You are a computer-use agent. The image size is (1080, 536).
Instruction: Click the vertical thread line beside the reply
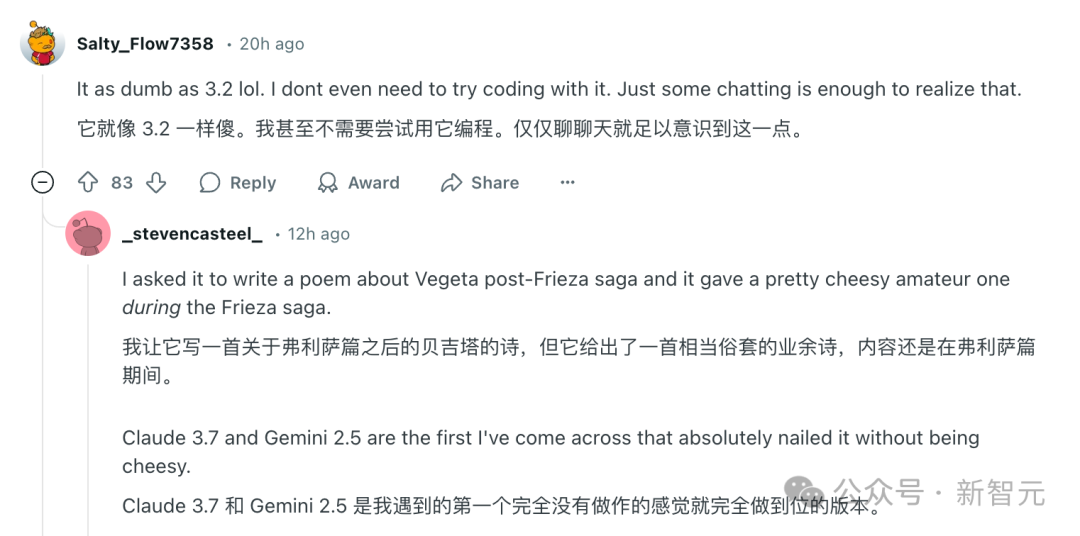(88, 400)
